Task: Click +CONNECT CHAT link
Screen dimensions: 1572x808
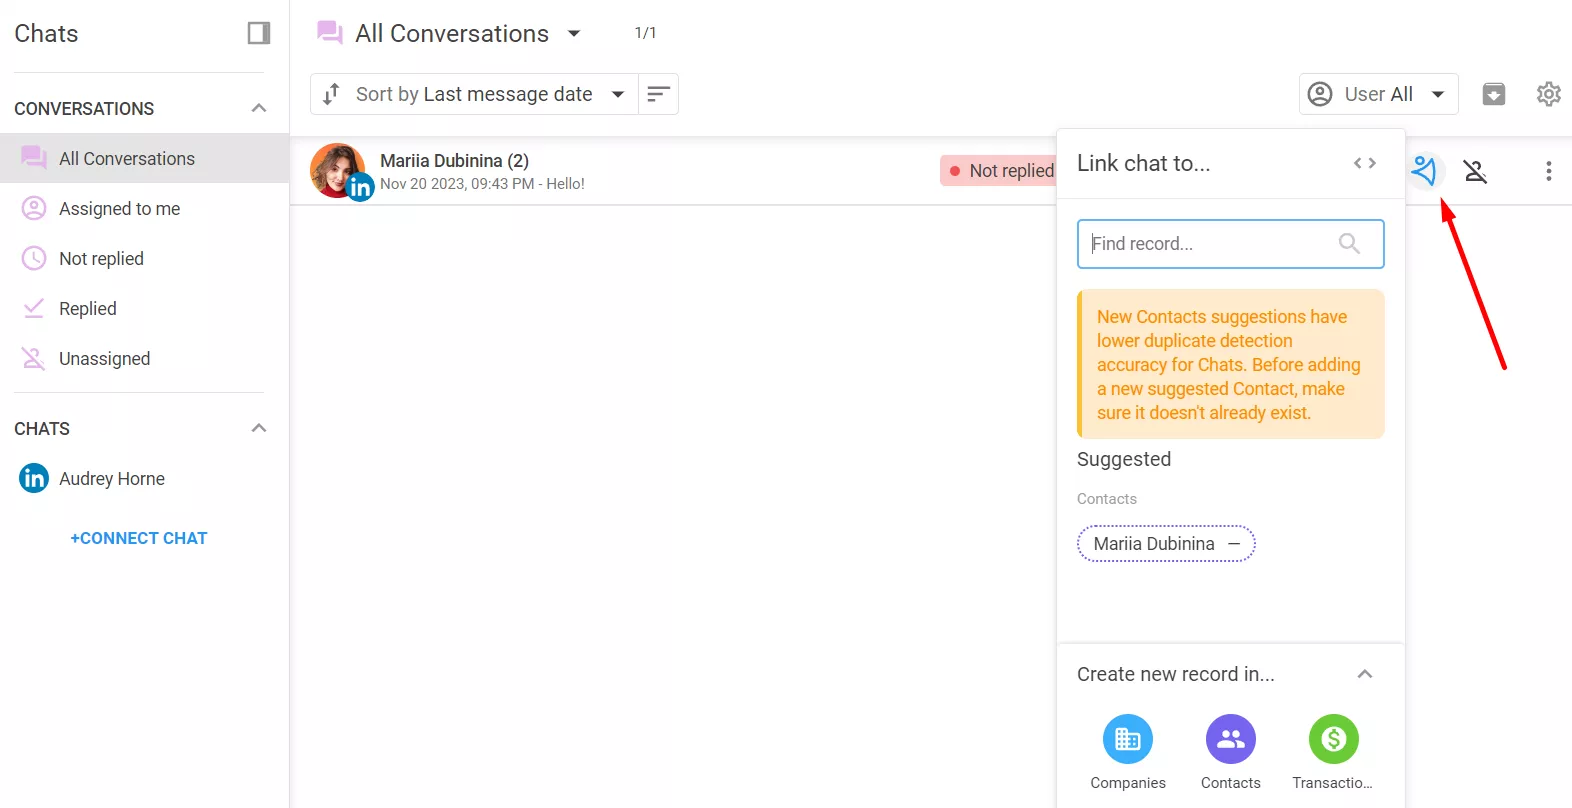Action: 139,538
